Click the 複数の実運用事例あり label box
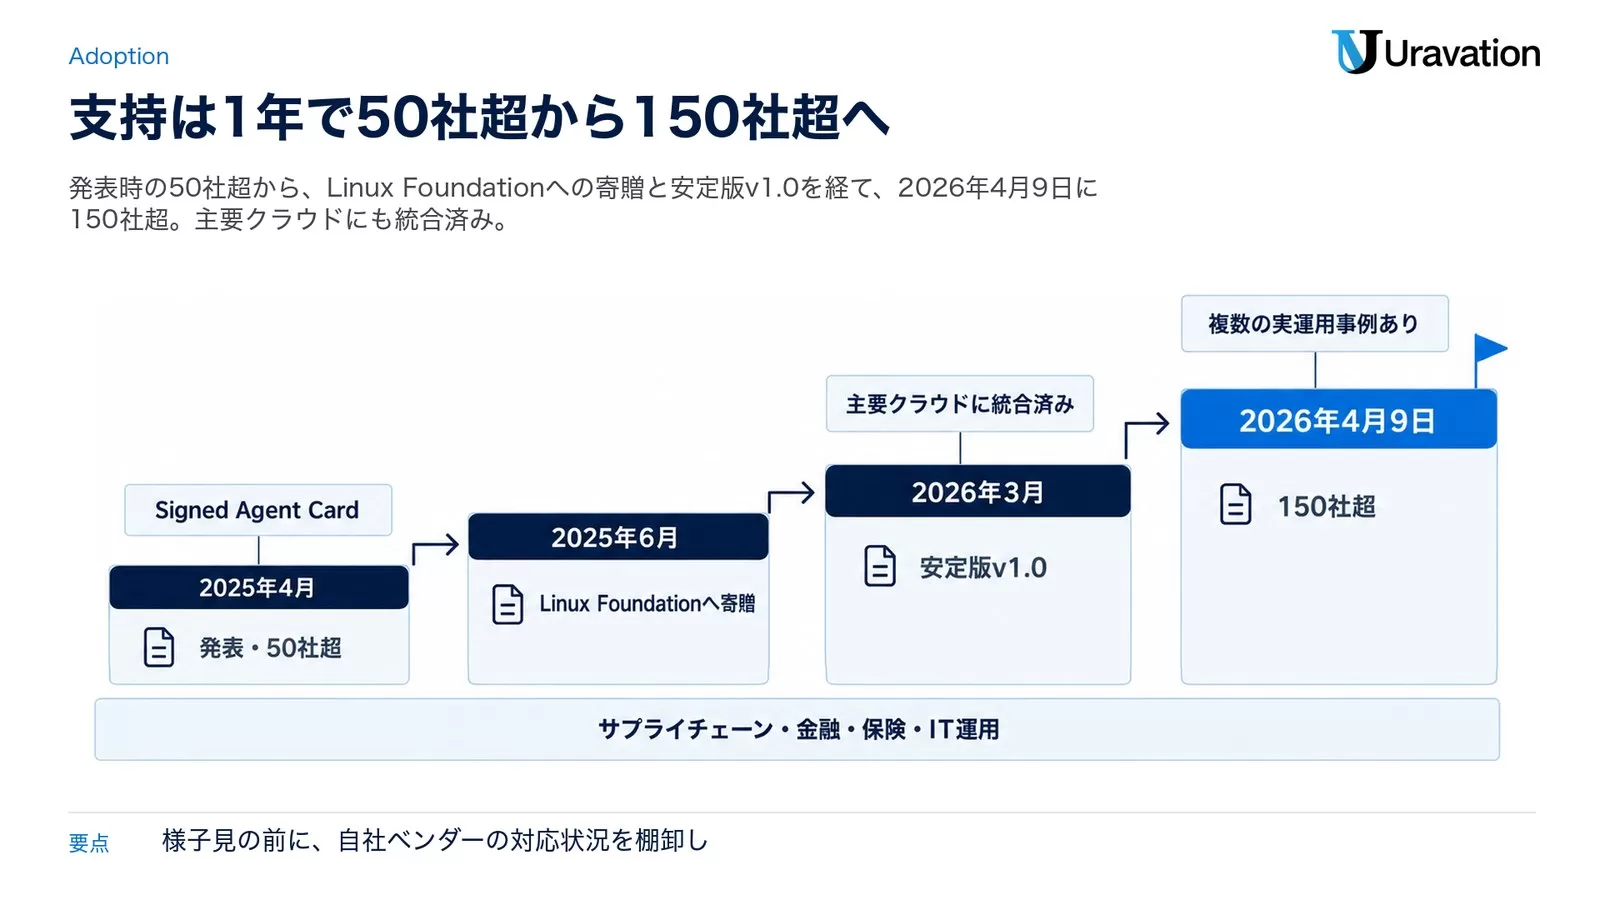 tap(1315, 324)
